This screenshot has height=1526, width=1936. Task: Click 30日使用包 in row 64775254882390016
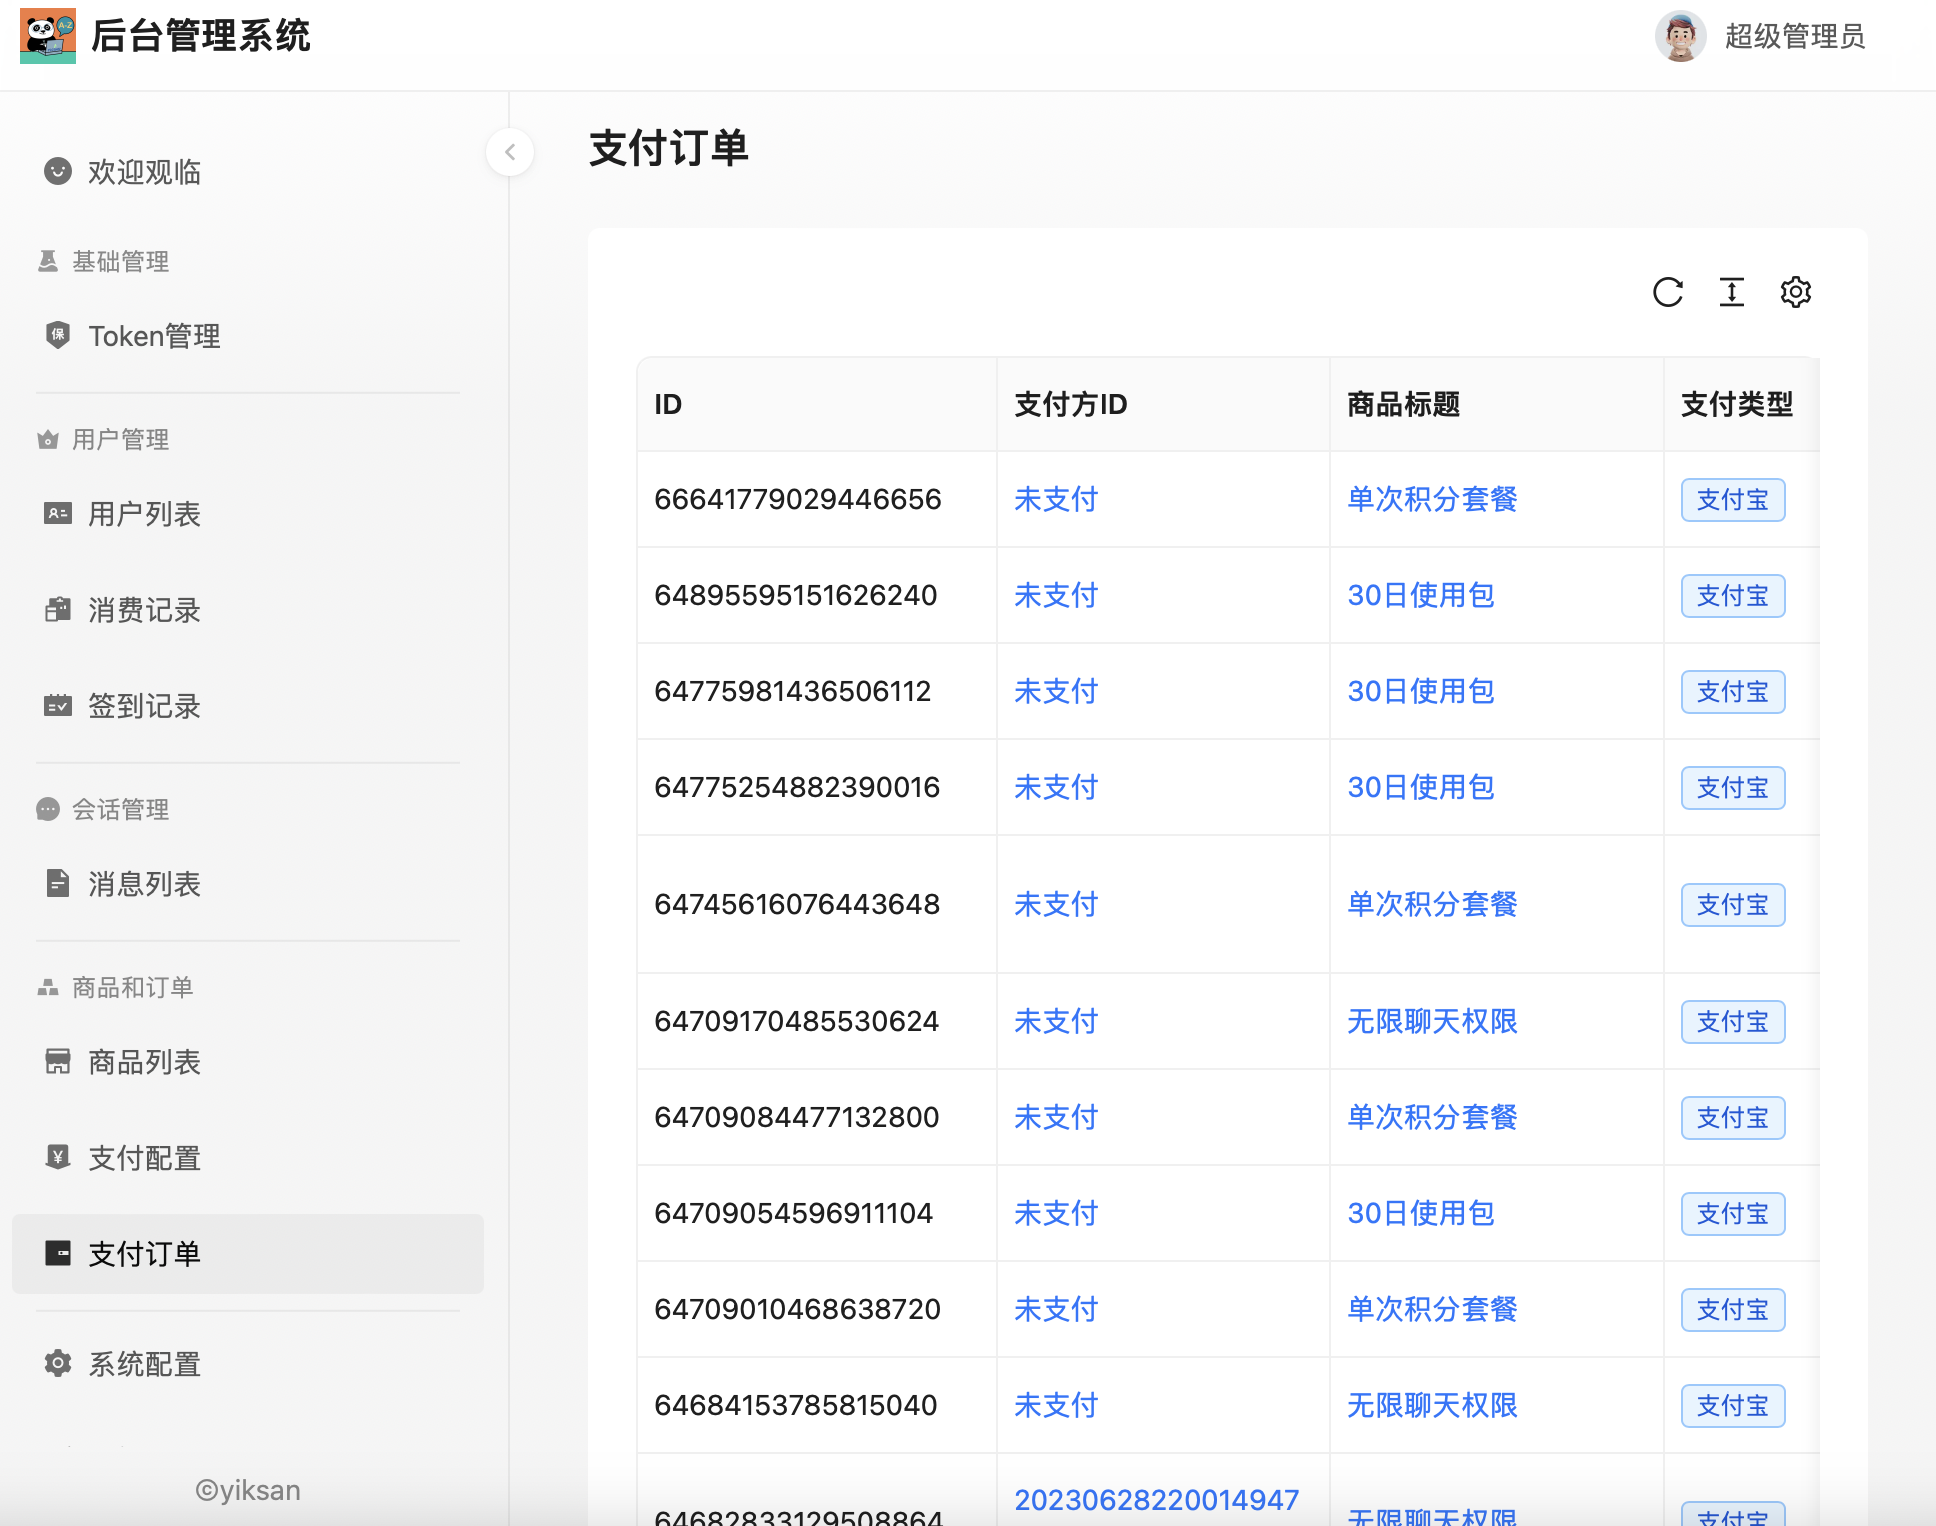[1421, 787]
